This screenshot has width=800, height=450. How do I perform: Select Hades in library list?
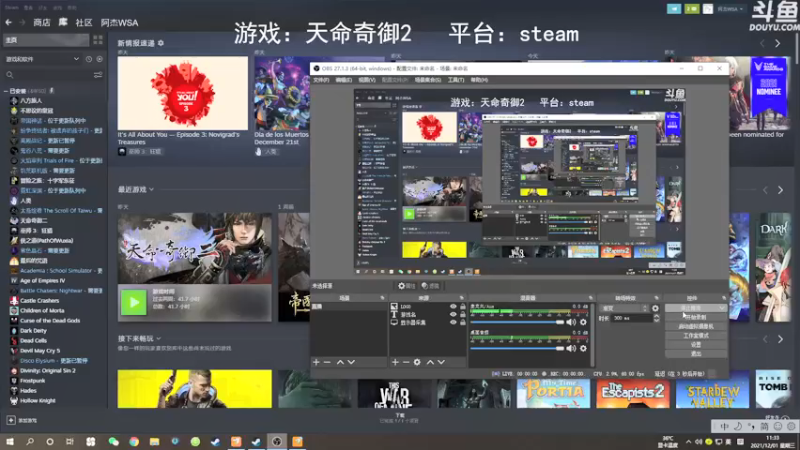point(28,390)
